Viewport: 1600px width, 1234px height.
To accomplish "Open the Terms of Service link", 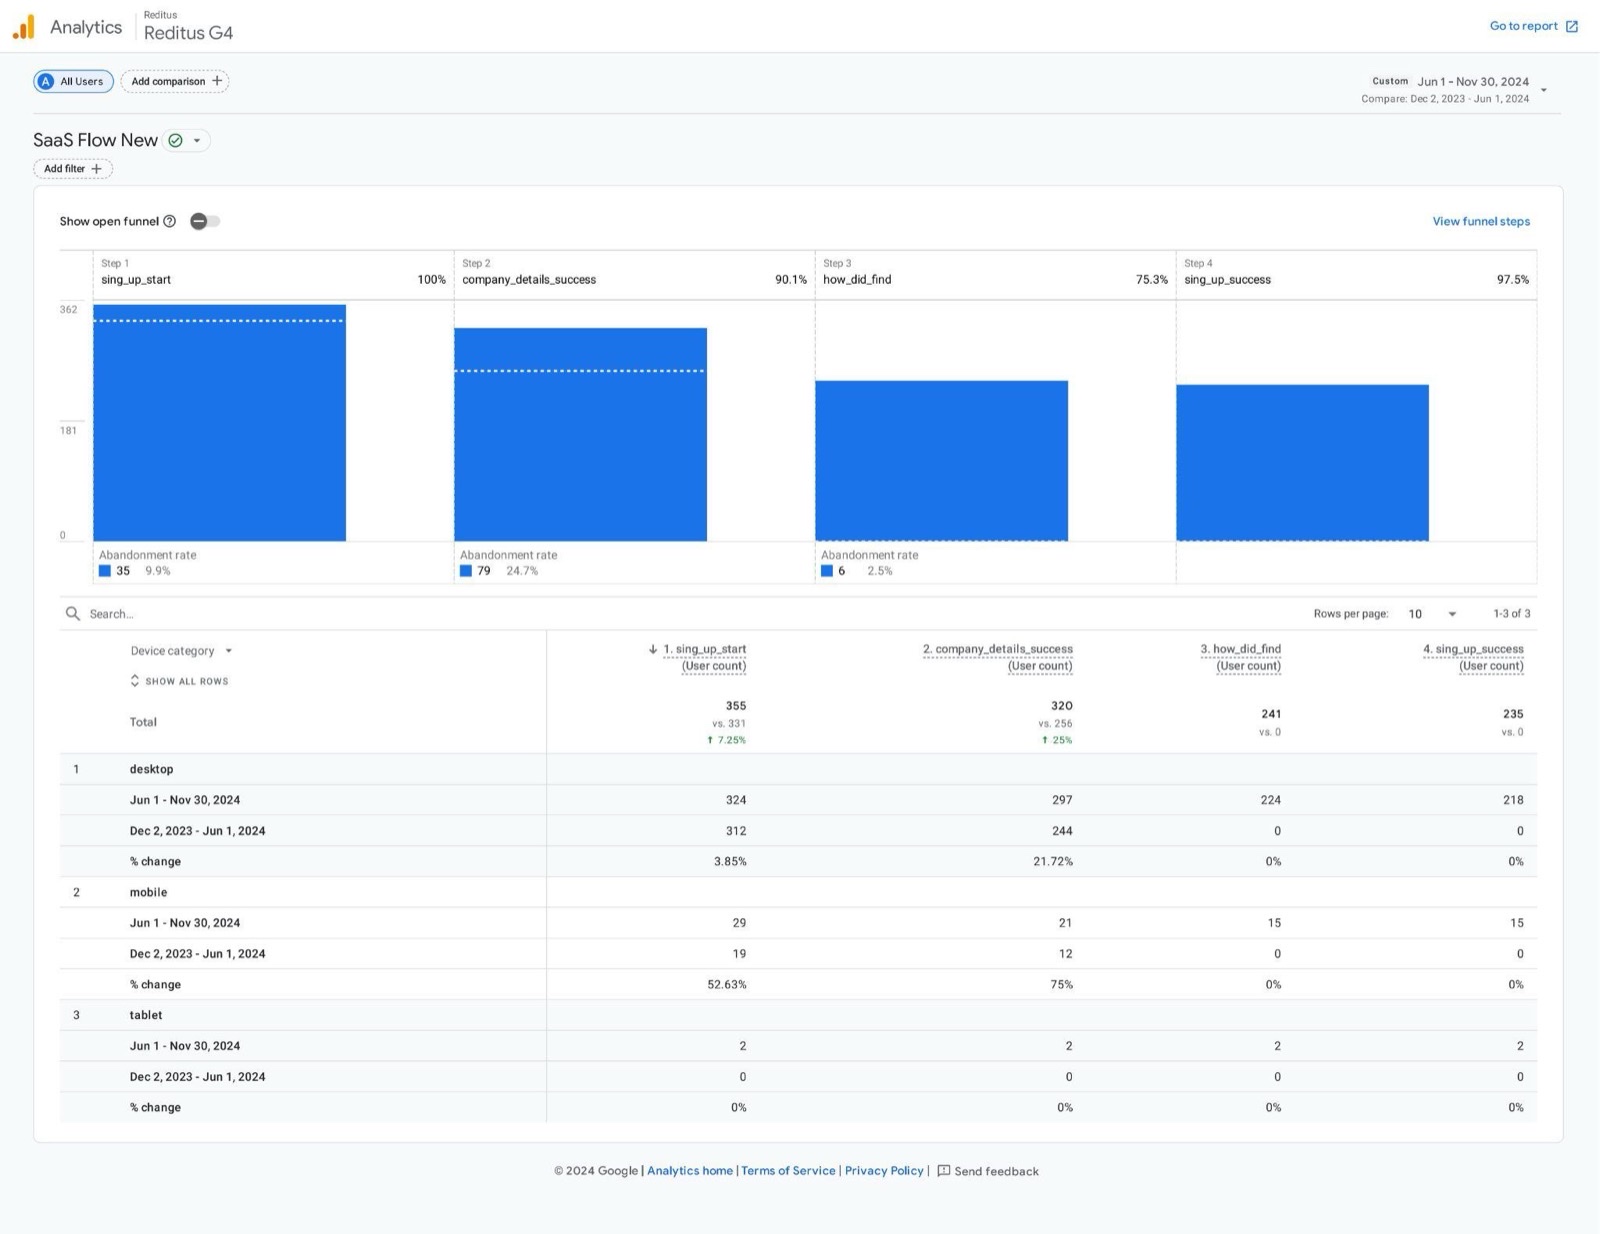I will (x=788, y=1170).
